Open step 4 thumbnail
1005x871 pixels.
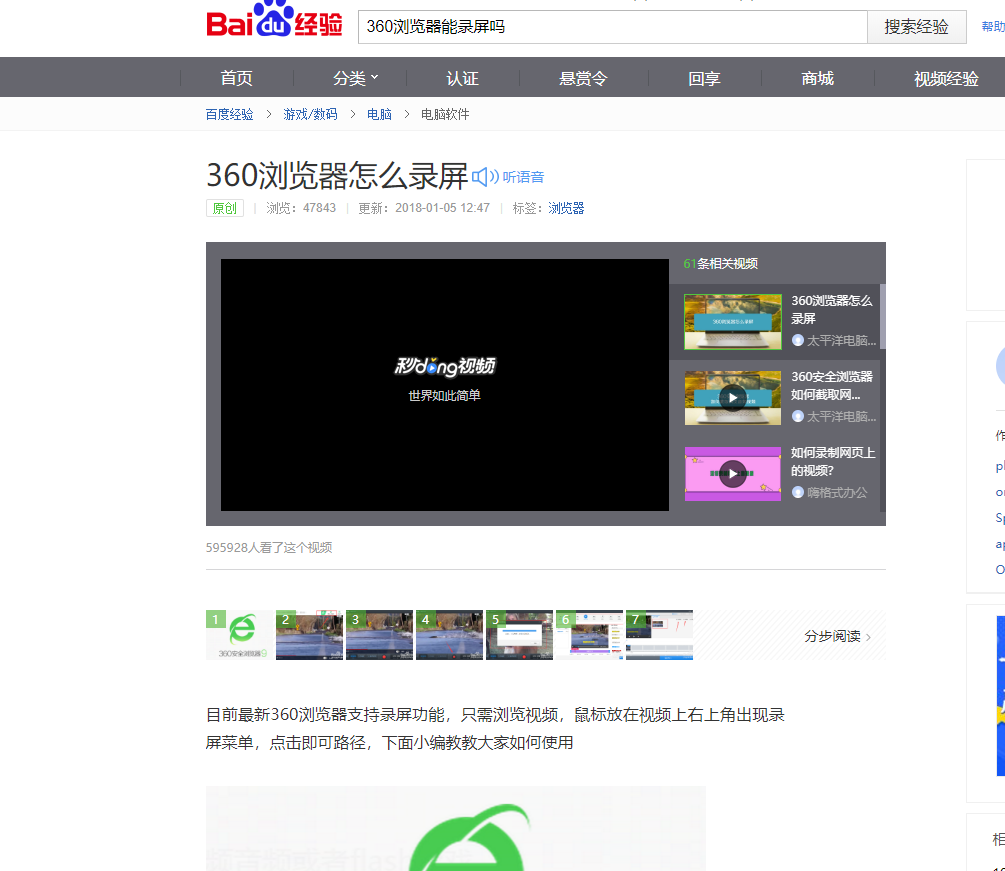tap(449, 635)
